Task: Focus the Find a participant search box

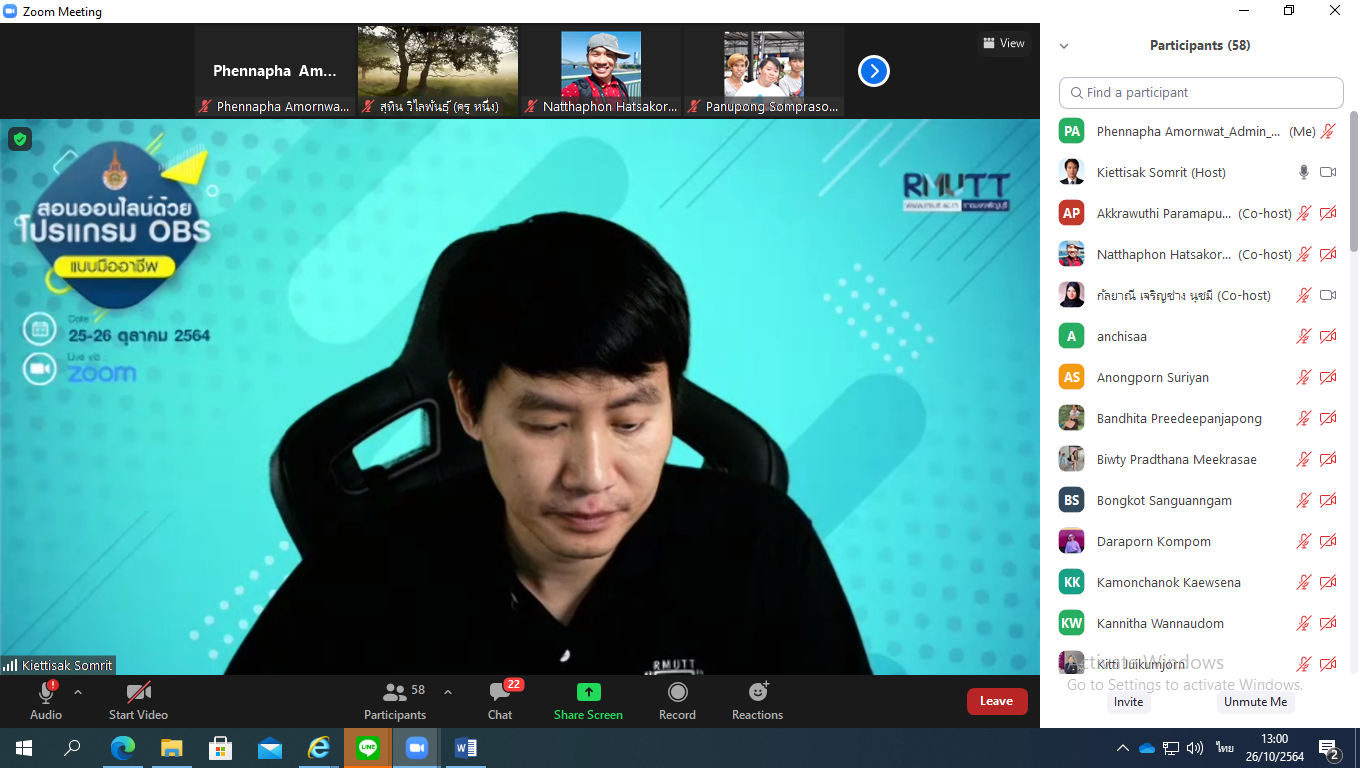Action: tap(1201, 92)
